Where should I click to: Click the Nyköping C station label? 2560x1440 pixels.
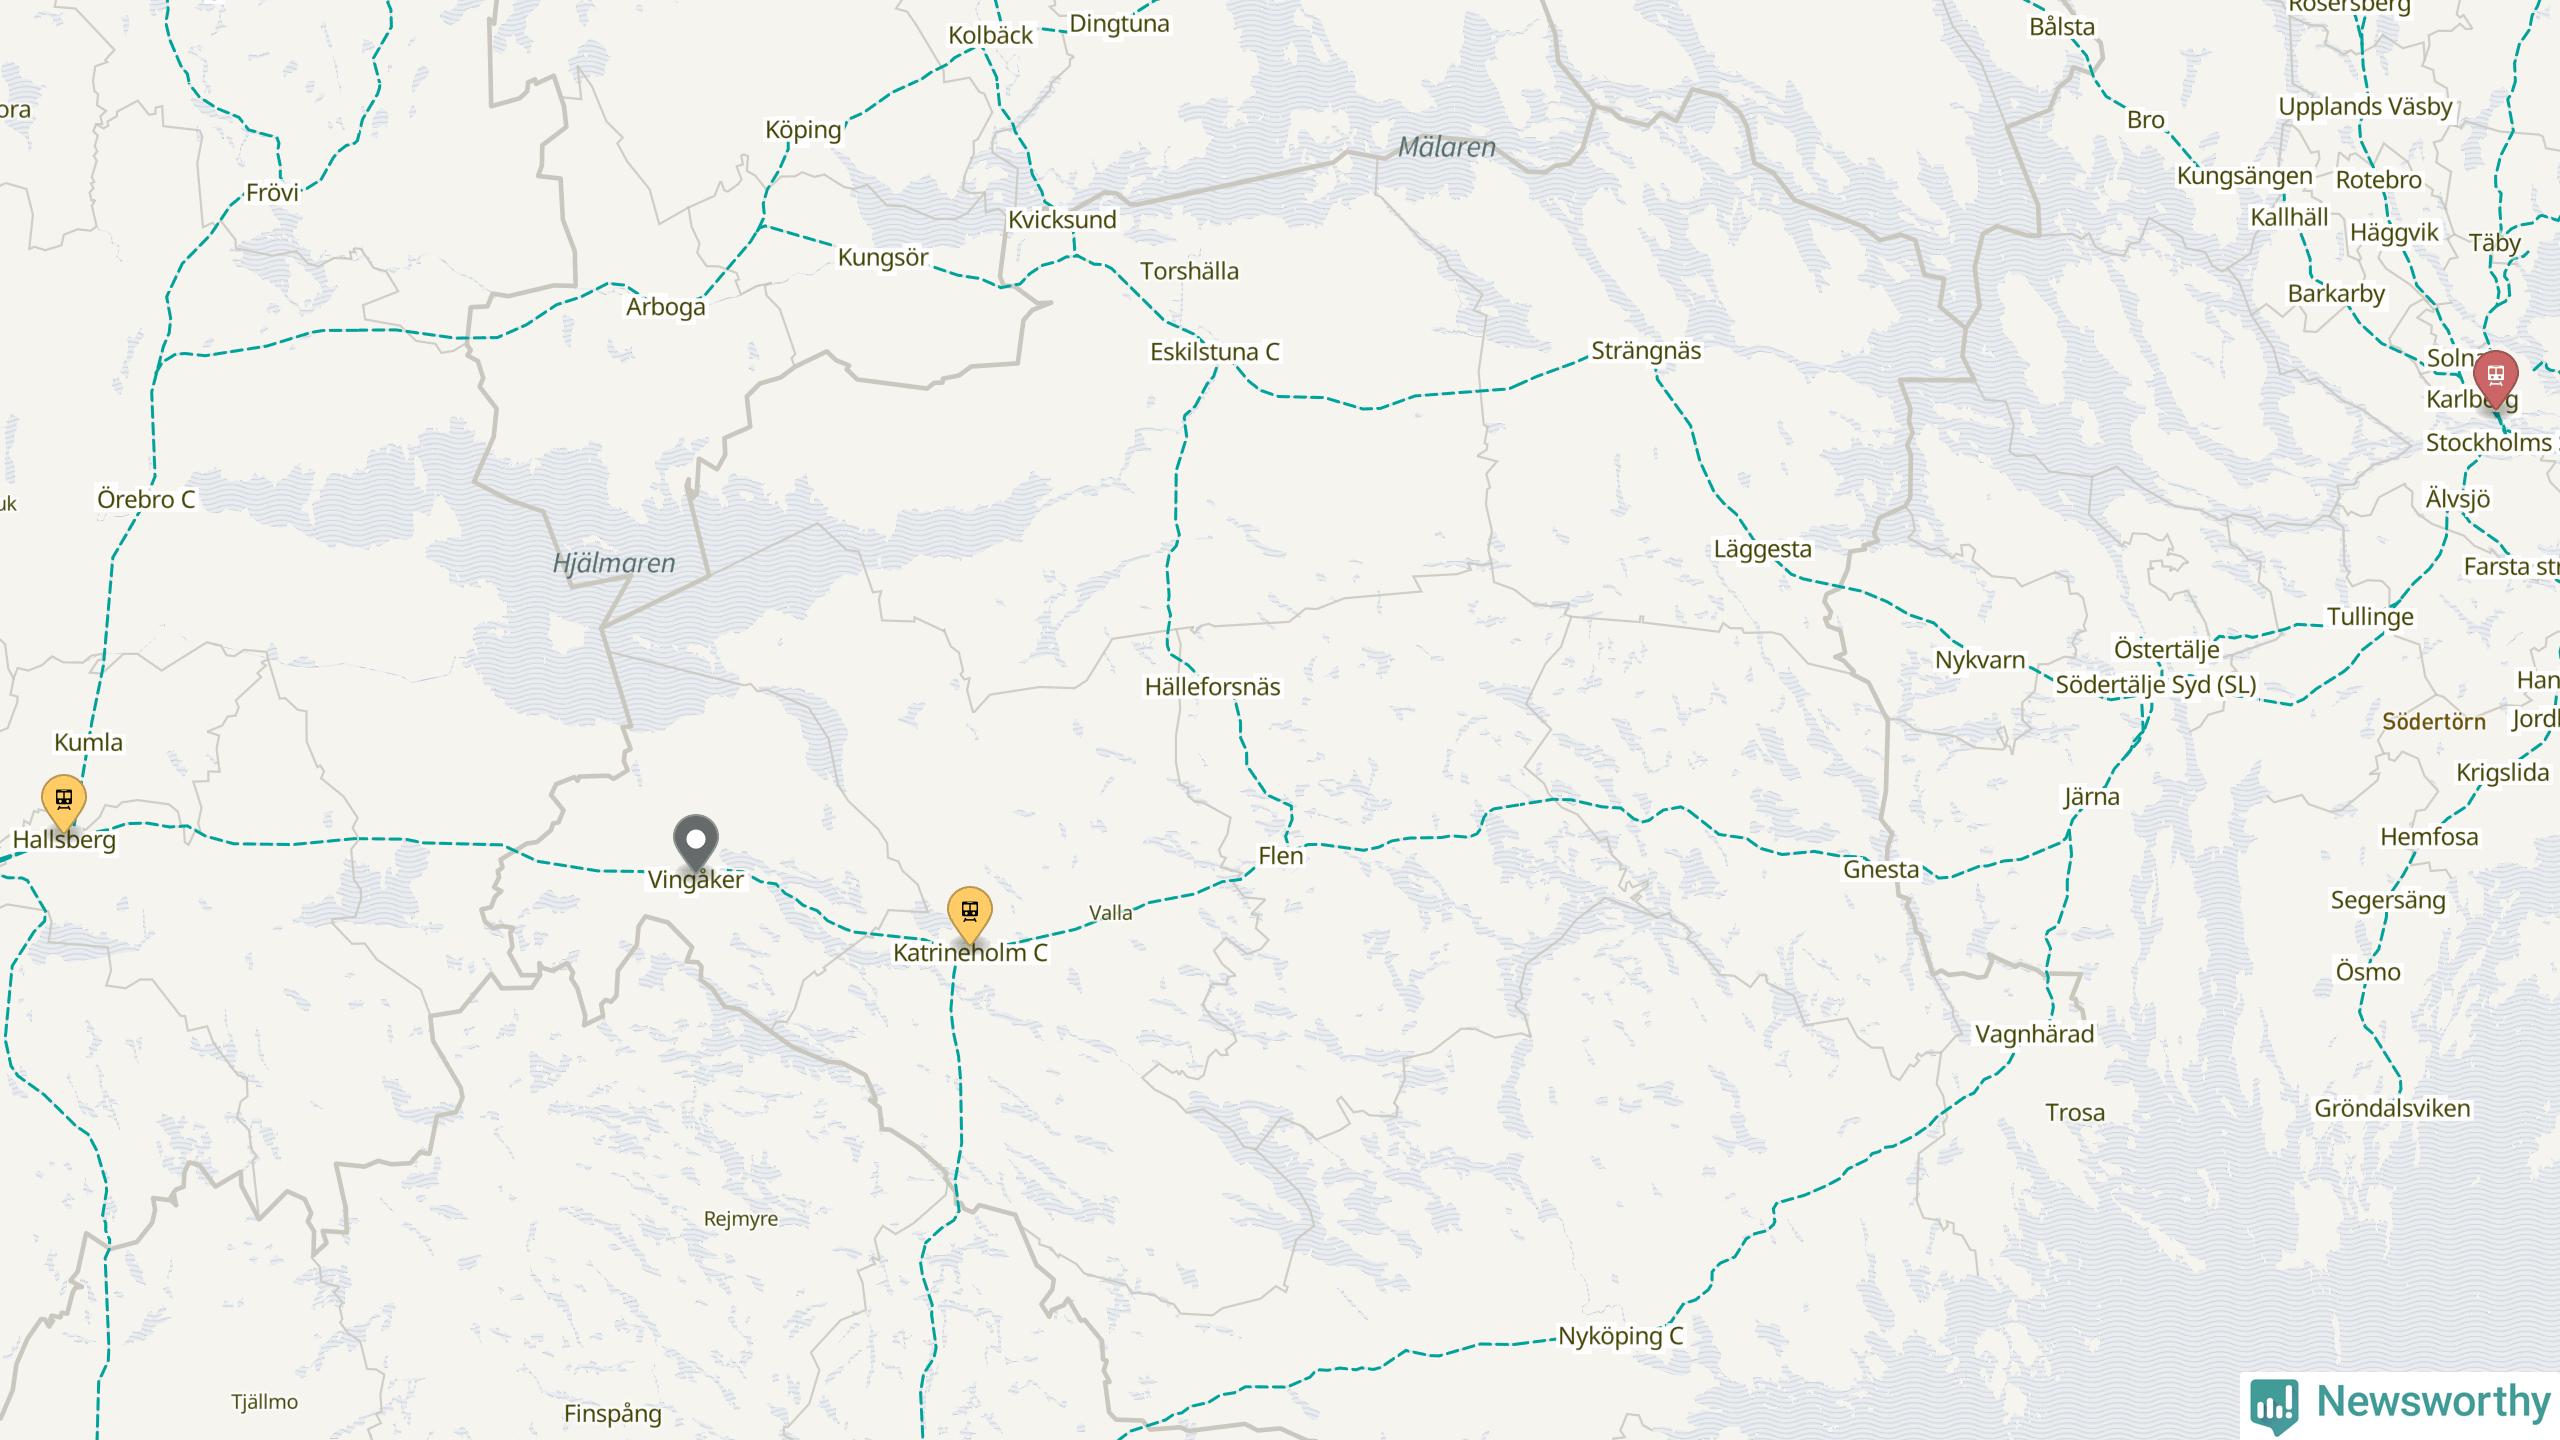click(1620, 1336)
